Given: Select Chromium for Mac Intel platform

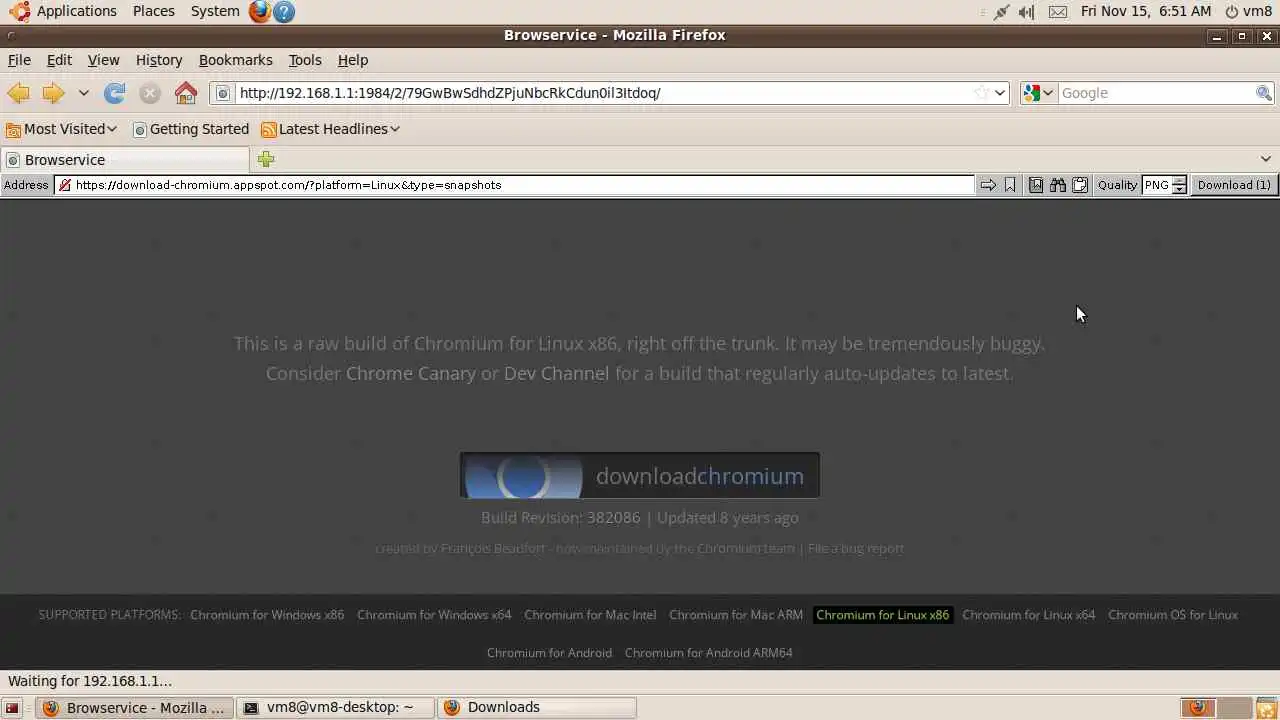Looking at the screenshot, I should pyautogui.click(x=590, y=615).
